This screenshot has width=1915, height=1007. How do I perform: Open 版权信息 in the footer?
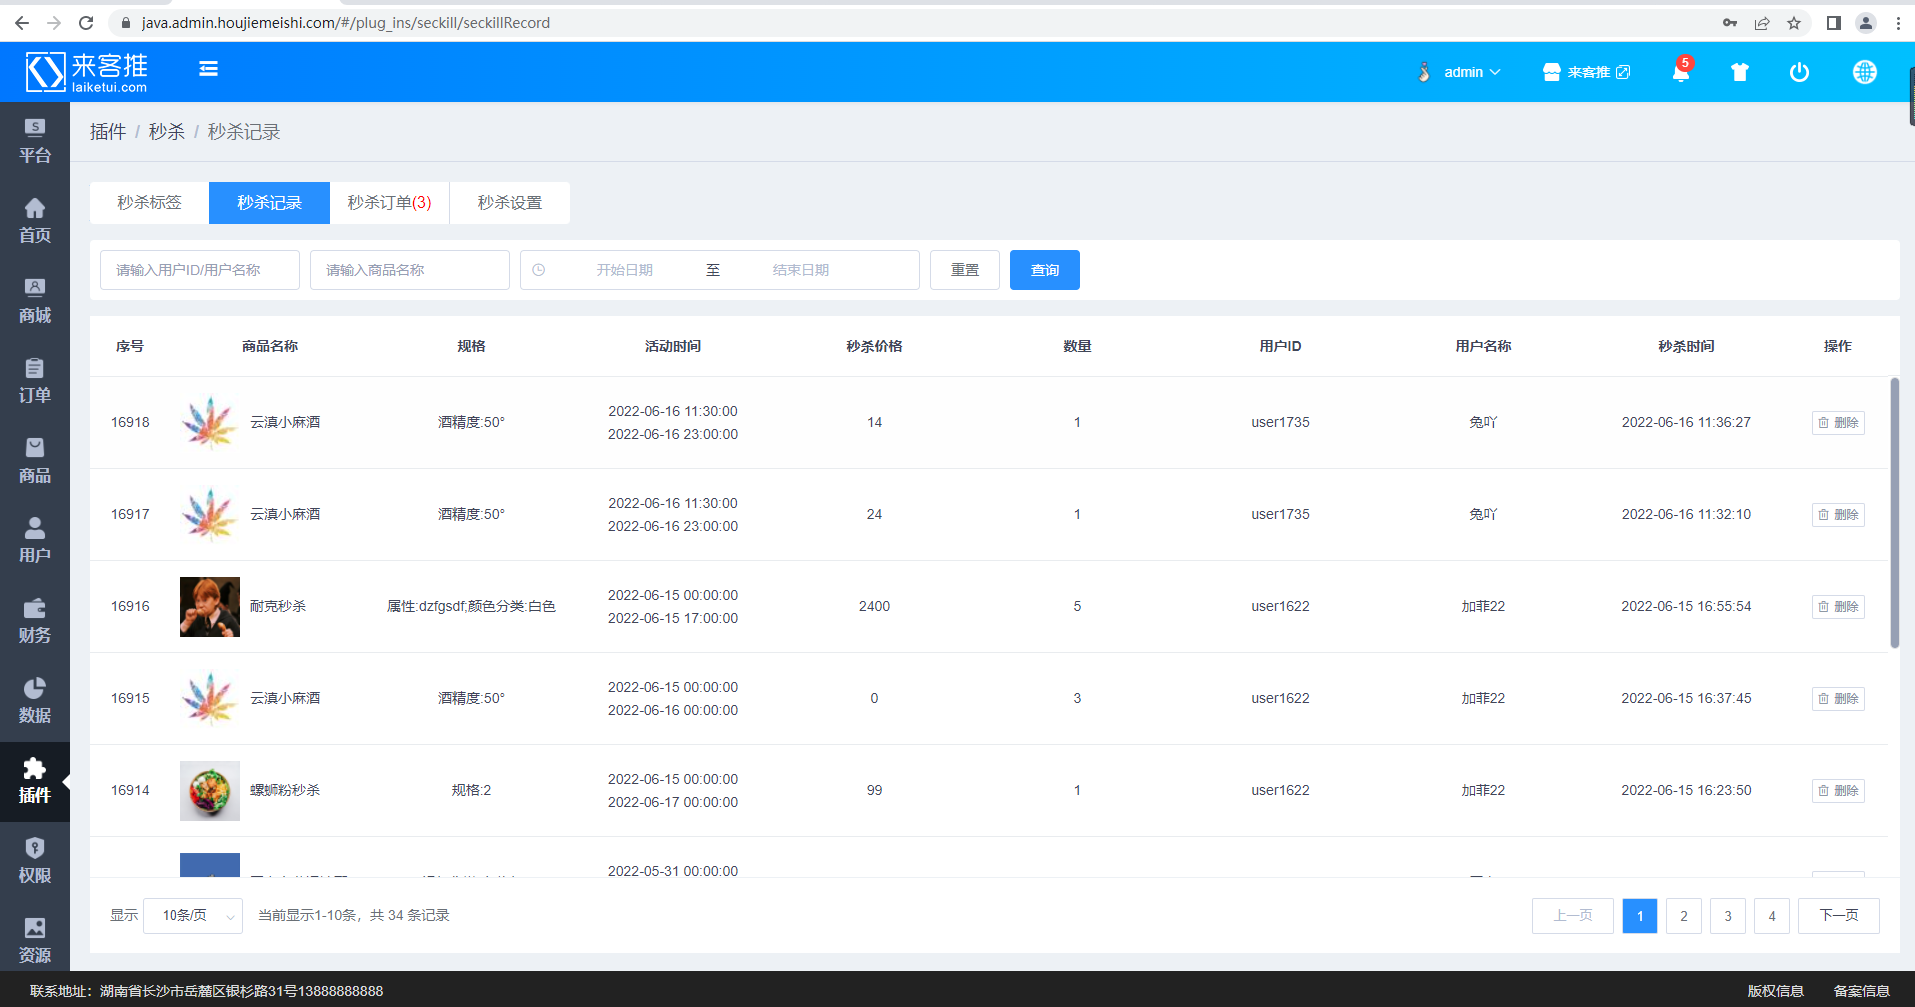pos(1776,991)
